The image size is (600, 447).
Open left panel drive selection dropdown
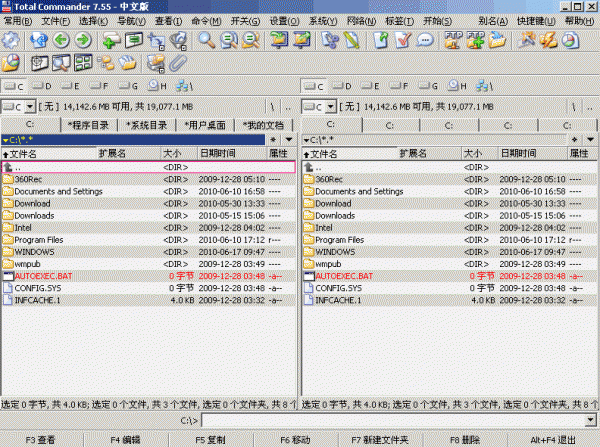[x=30, y=106]
